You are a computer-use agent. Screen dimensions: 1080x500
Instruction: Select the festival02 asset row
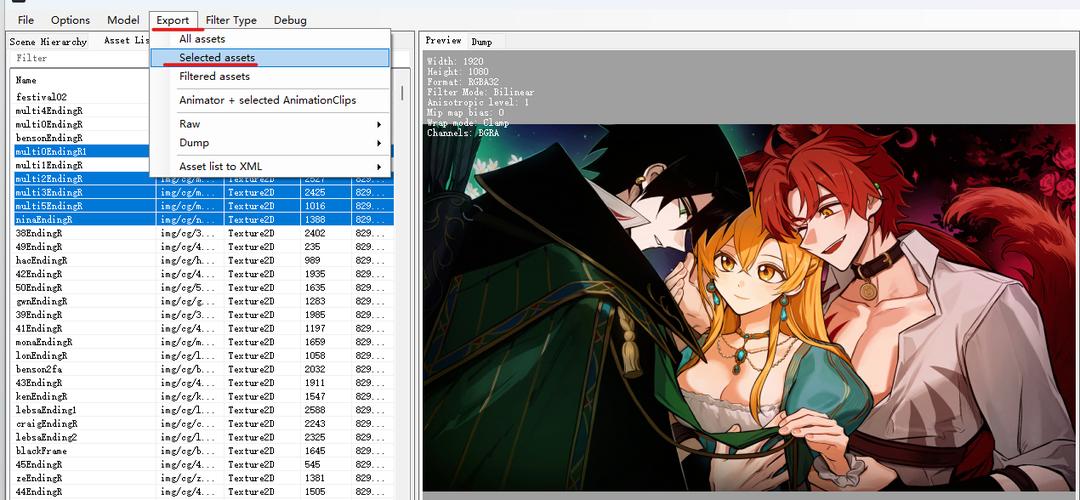click(x=85, y=97)
